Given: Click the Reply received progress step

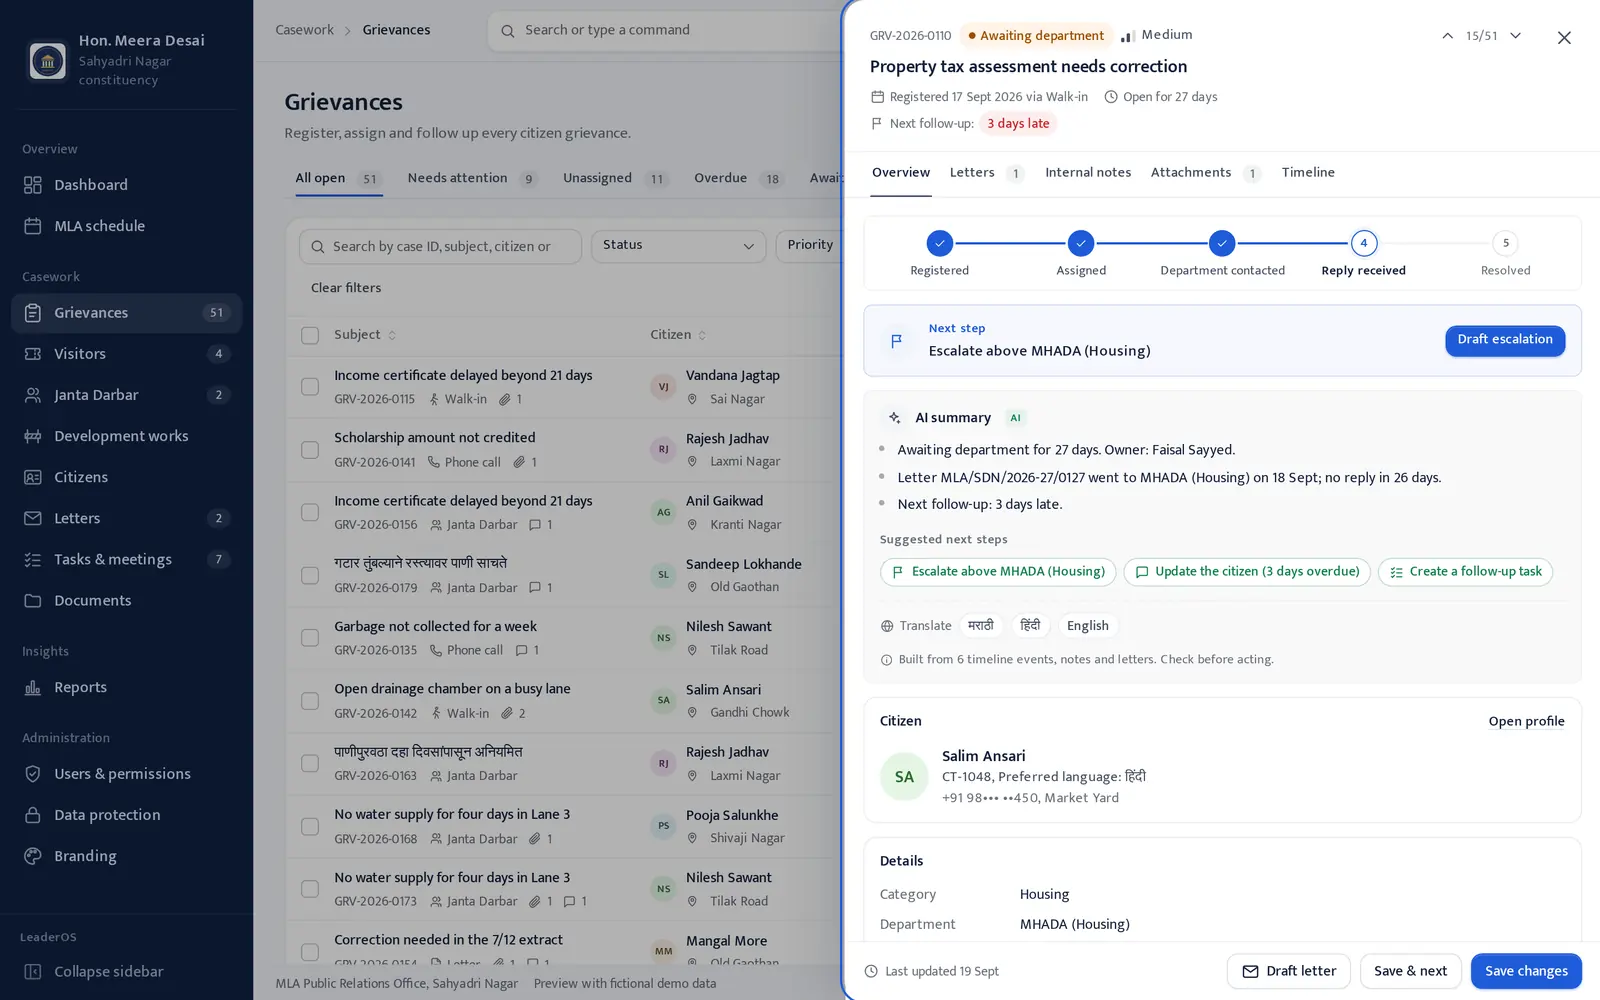Looking at the screenshot, I should click(x=1363, y=254).
